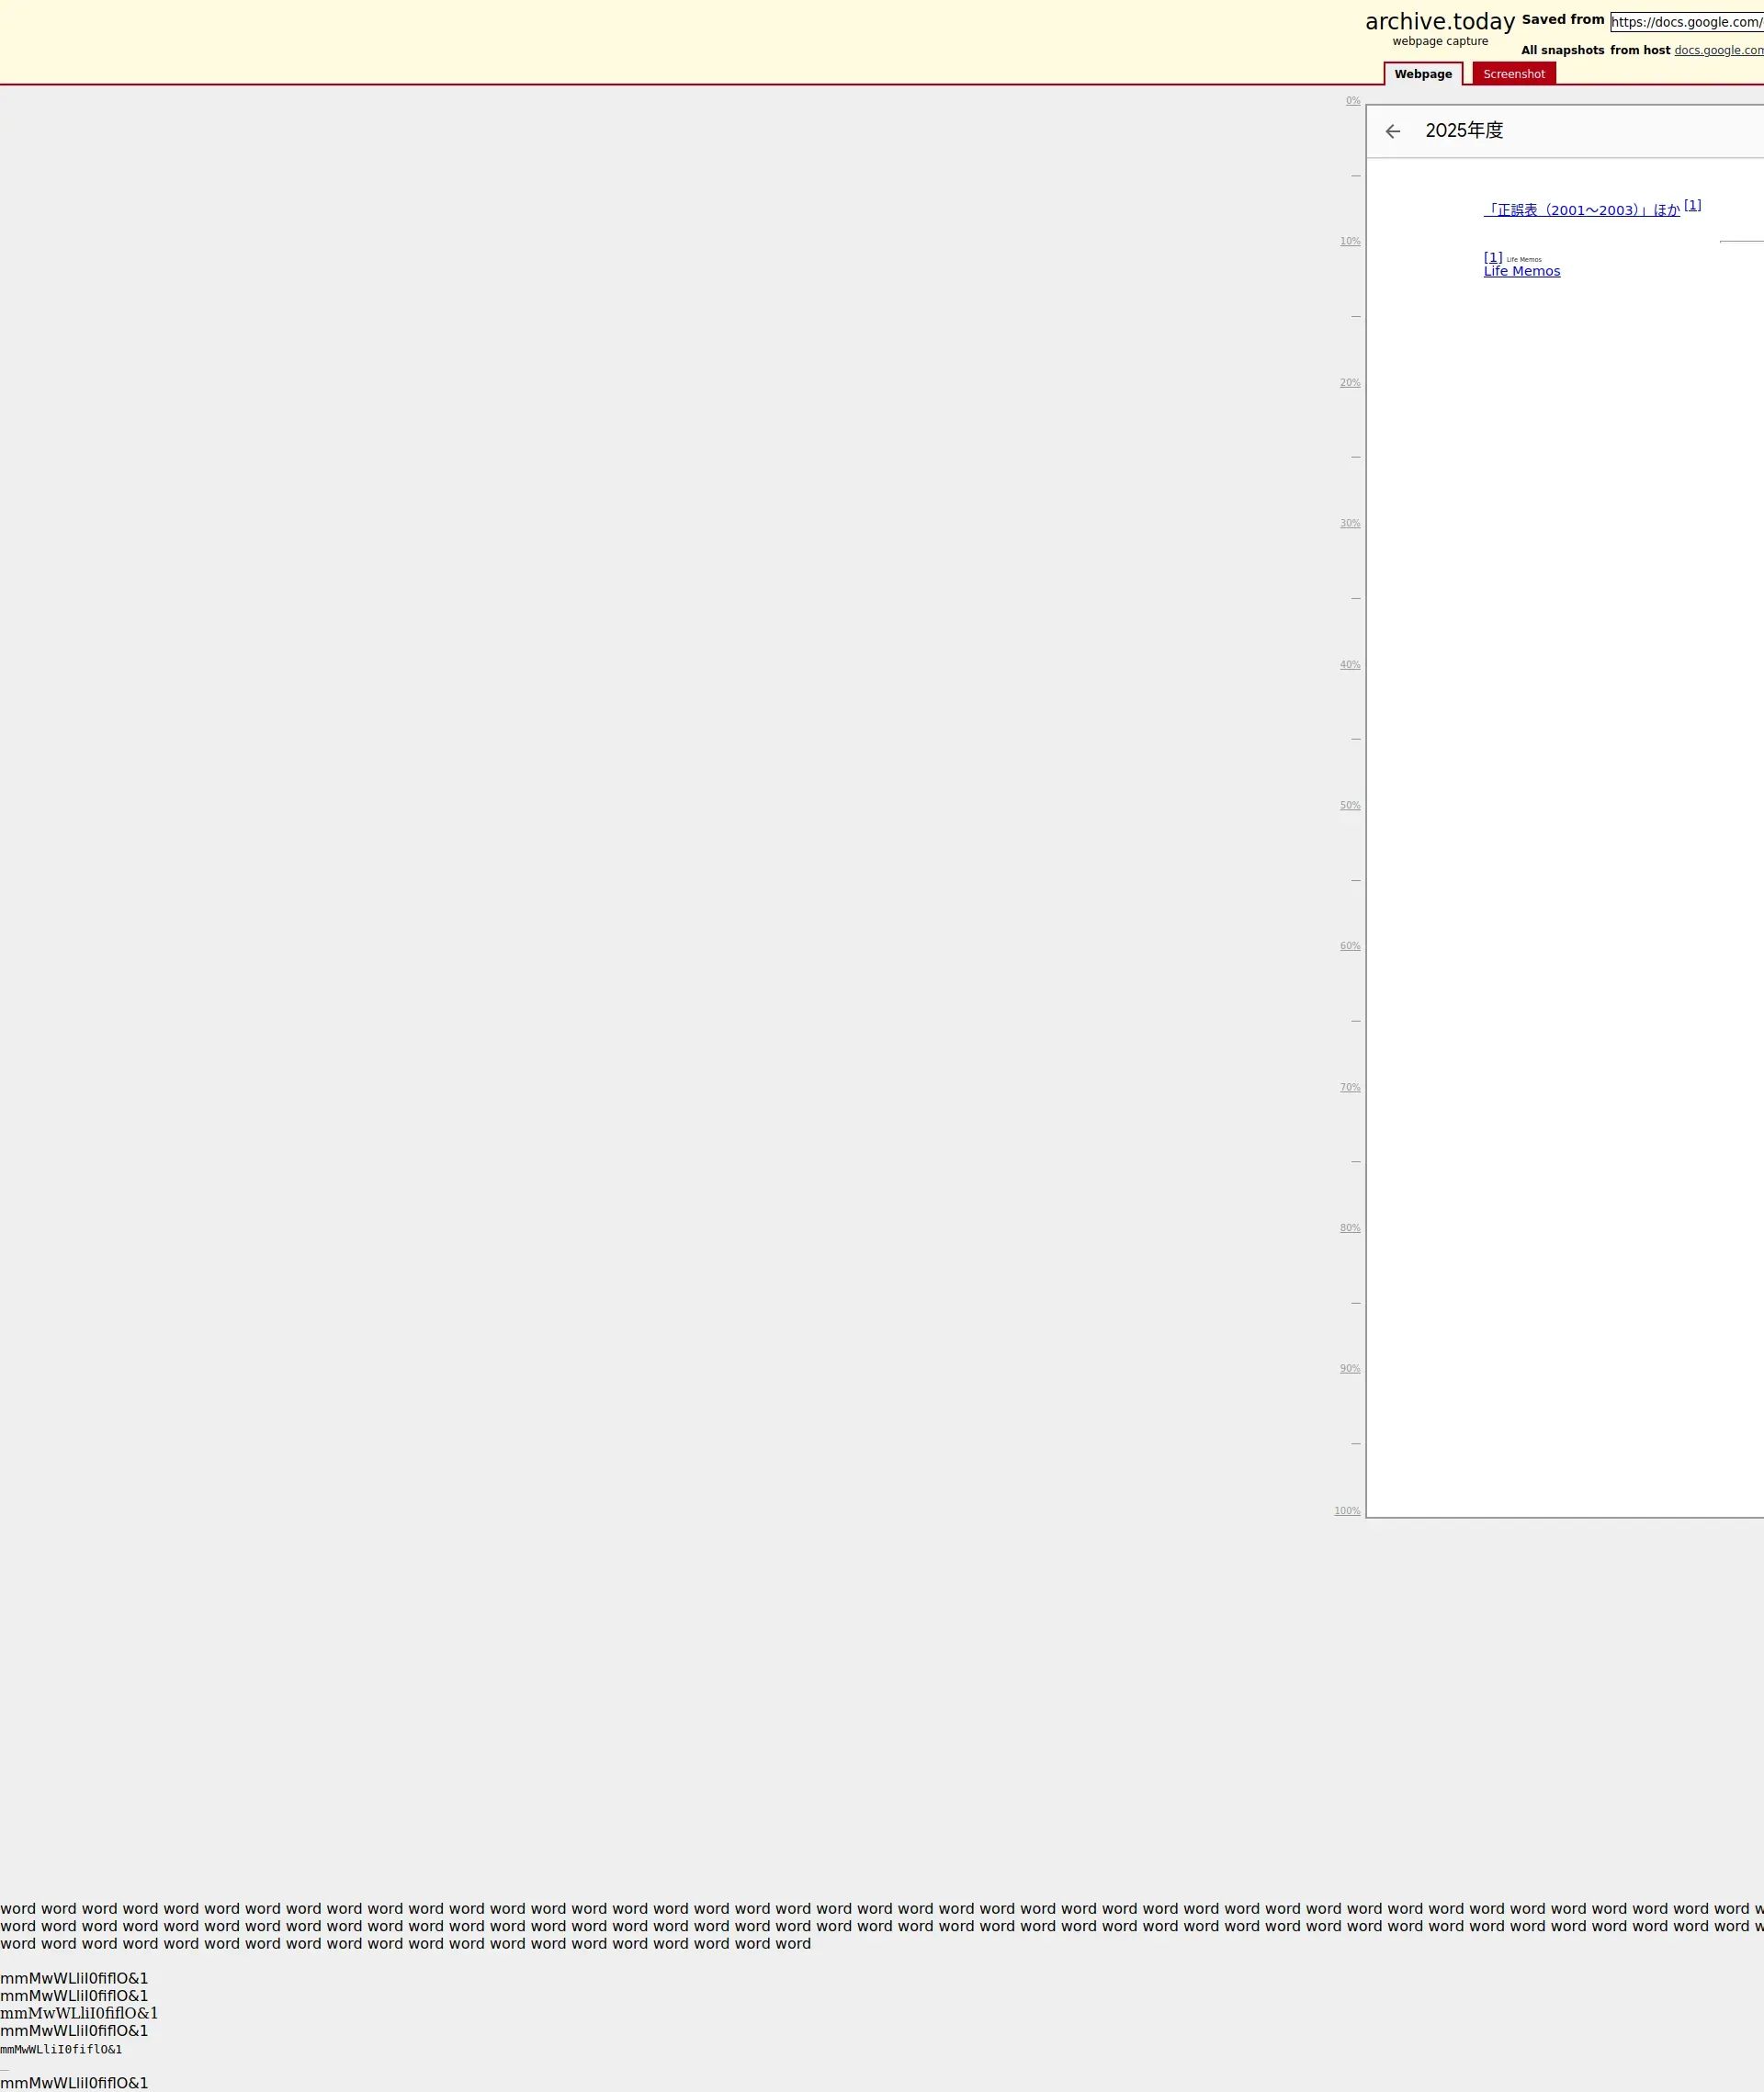Click the Saved from URL field

tap(1686, 22)
